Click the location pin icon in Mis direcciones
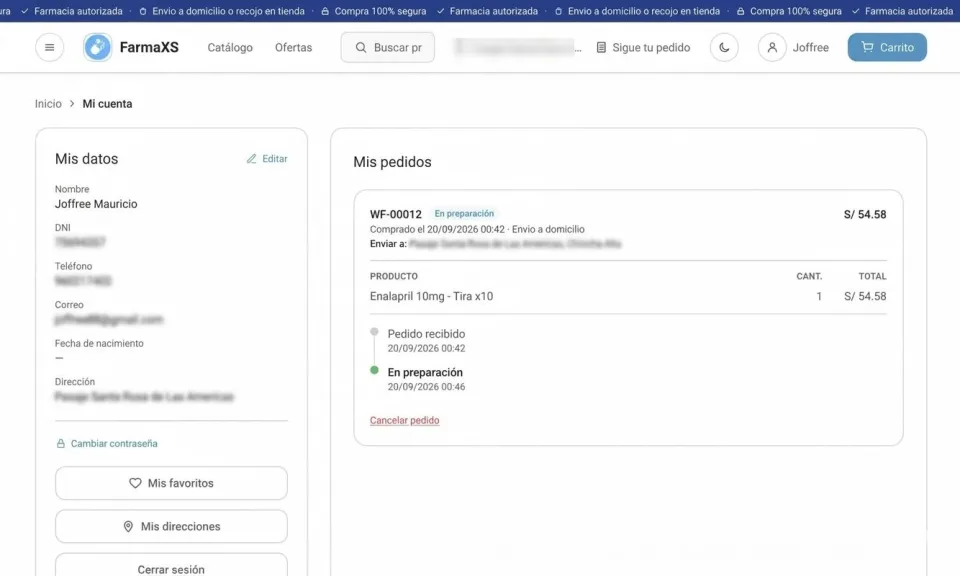Image resolution: width=960 pixels, height=576 pixels. [x=128, y=526]
